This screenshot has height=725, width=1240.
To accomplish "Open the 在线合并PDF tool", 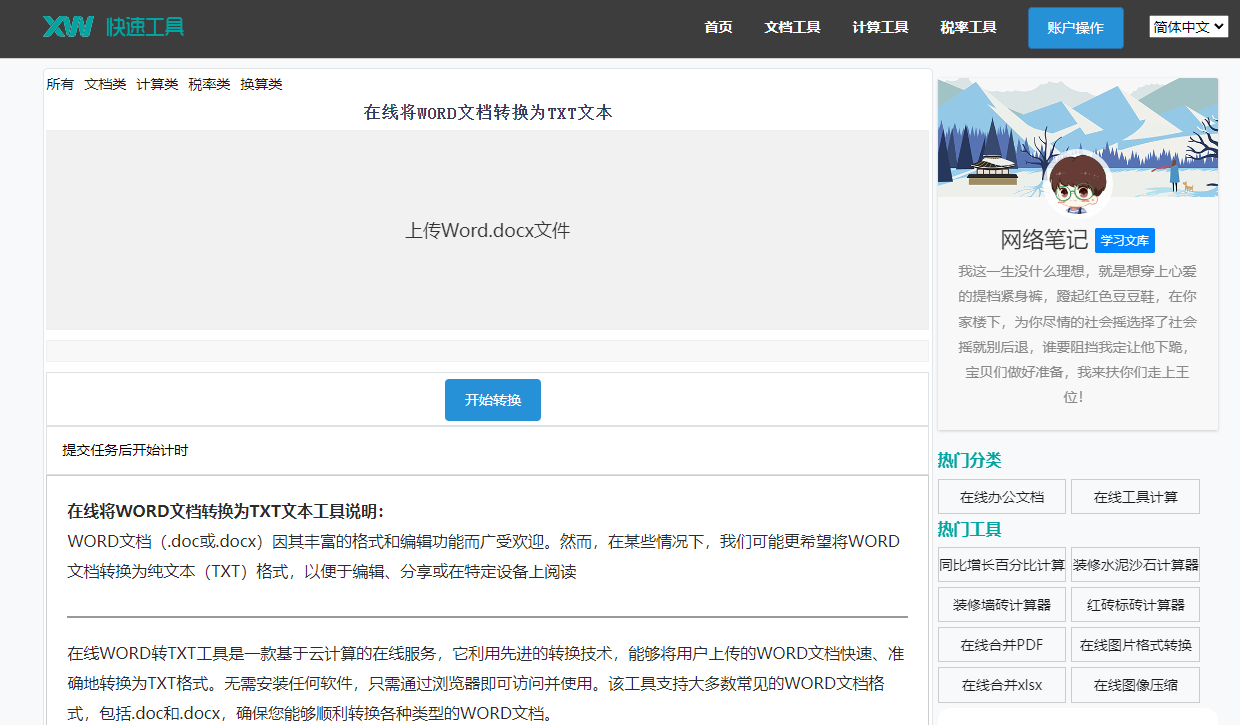I will (1002, 645).
